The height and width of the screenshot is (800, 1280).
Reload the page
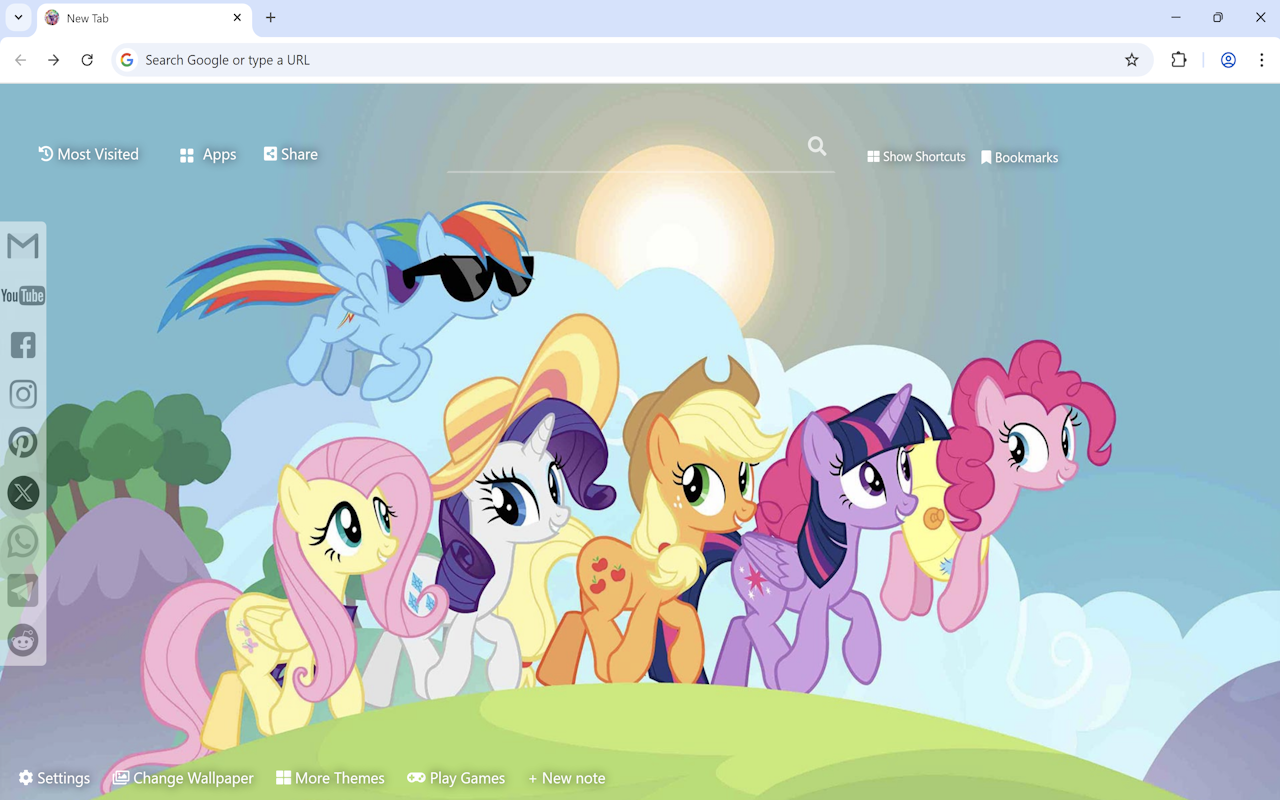87,60
